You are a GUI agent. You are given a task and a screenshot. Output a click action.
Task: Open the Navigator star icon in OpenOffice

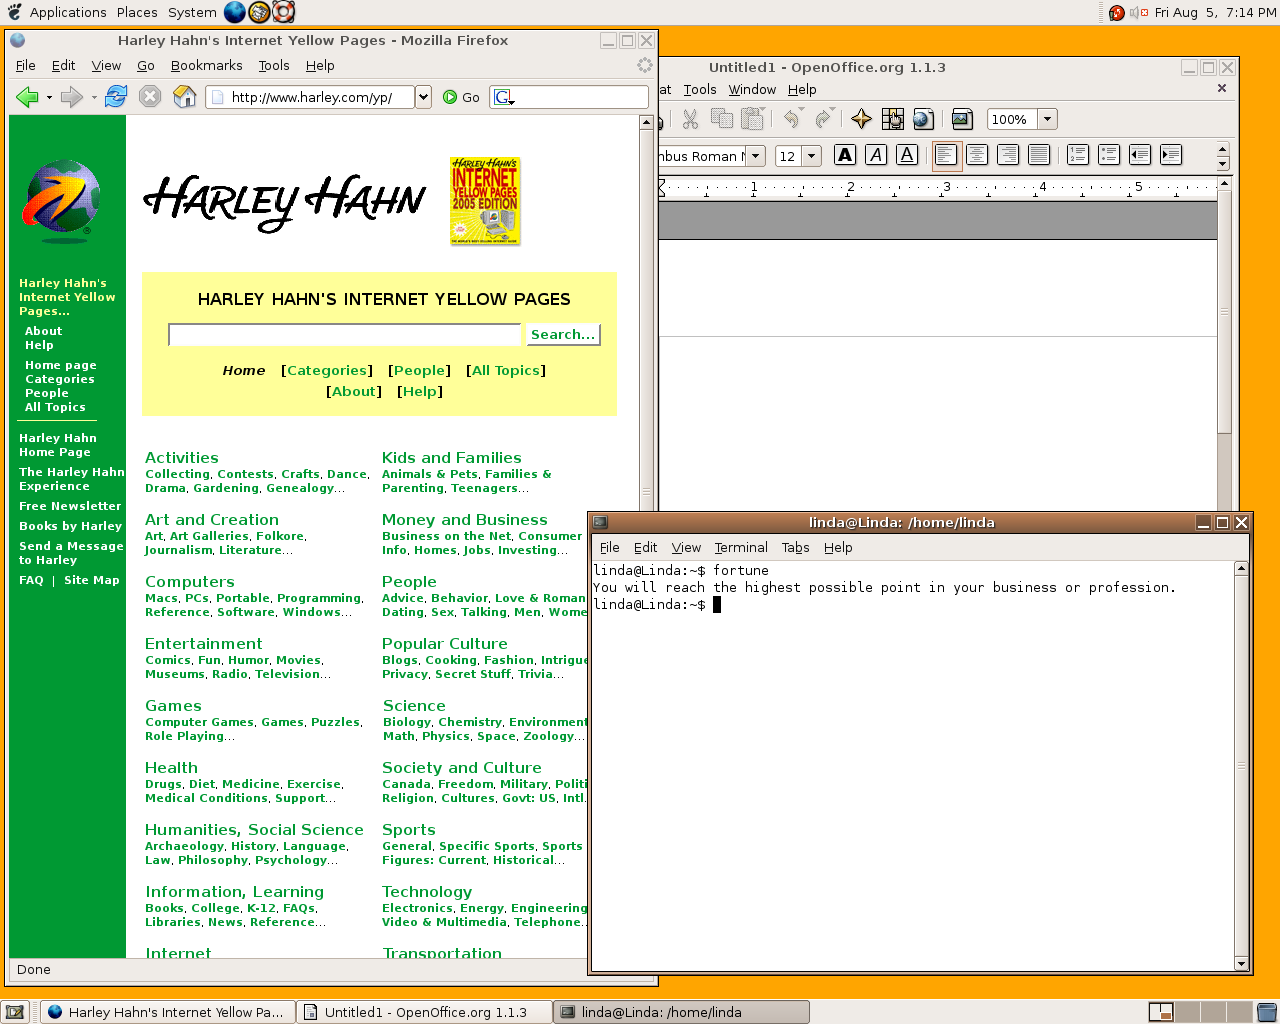(x=861, y=119)
